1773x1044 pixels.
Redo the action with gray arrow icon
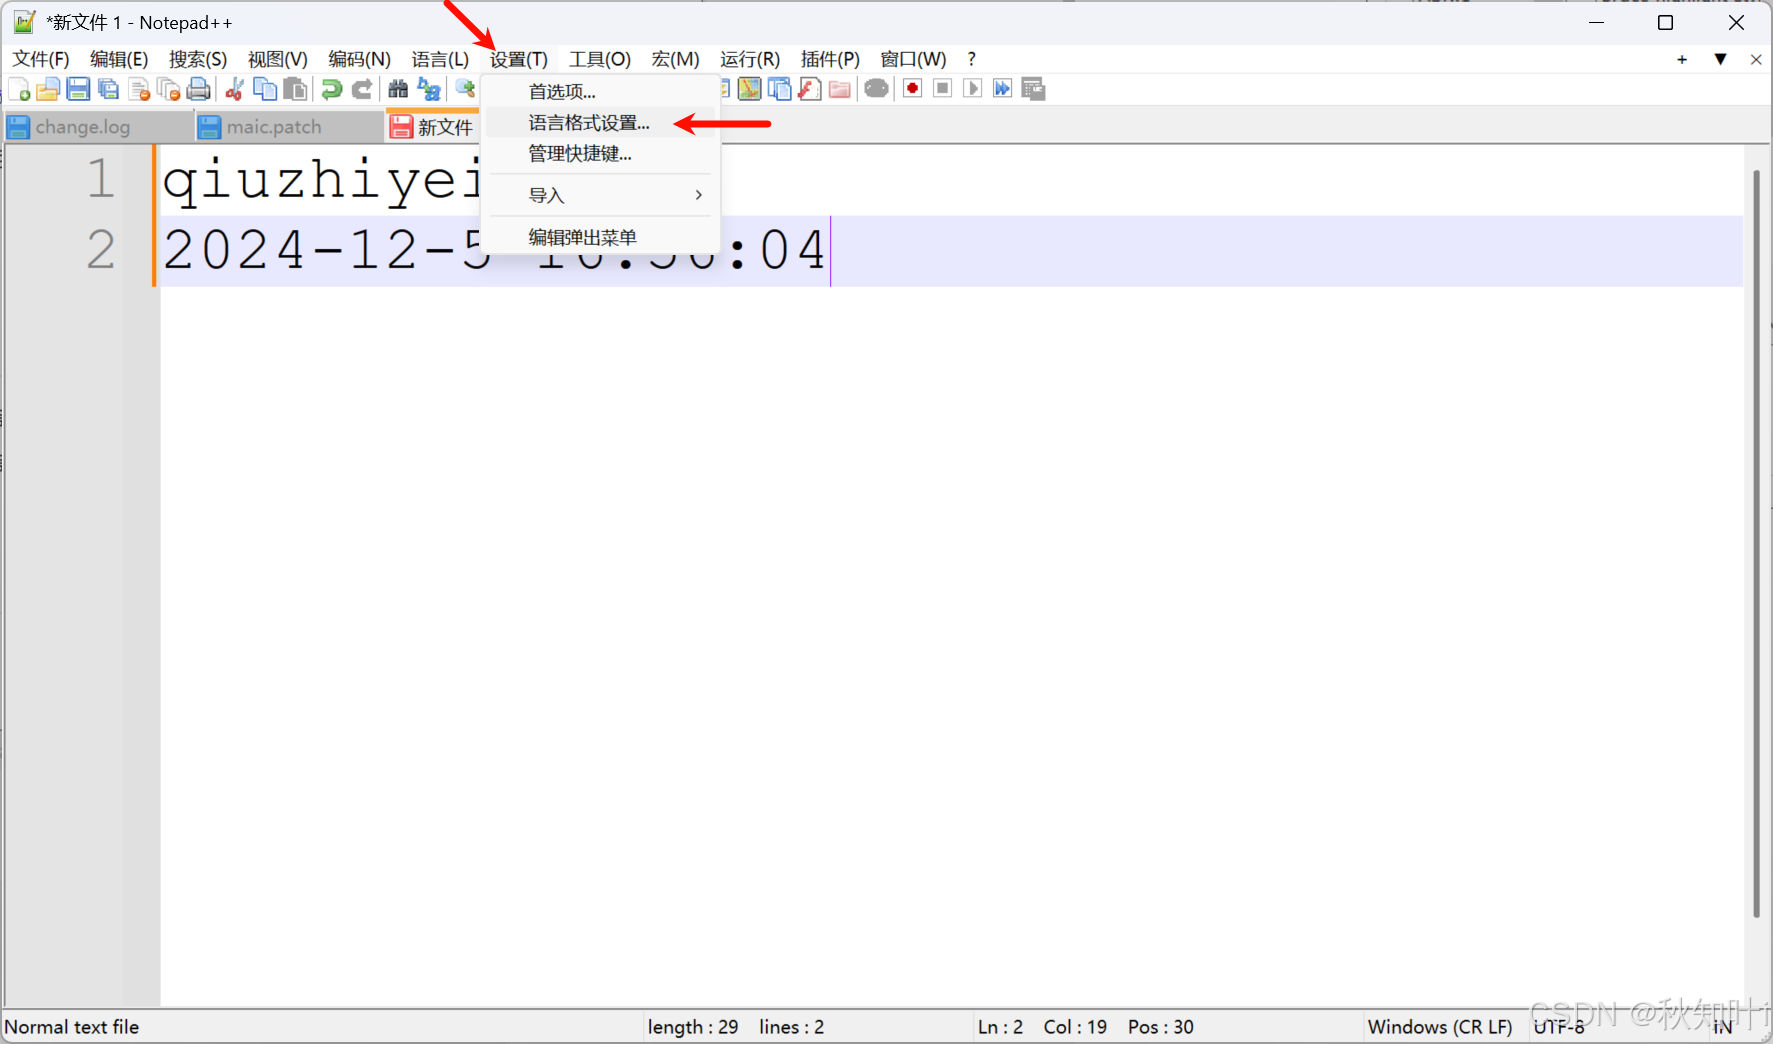[362, 89]
